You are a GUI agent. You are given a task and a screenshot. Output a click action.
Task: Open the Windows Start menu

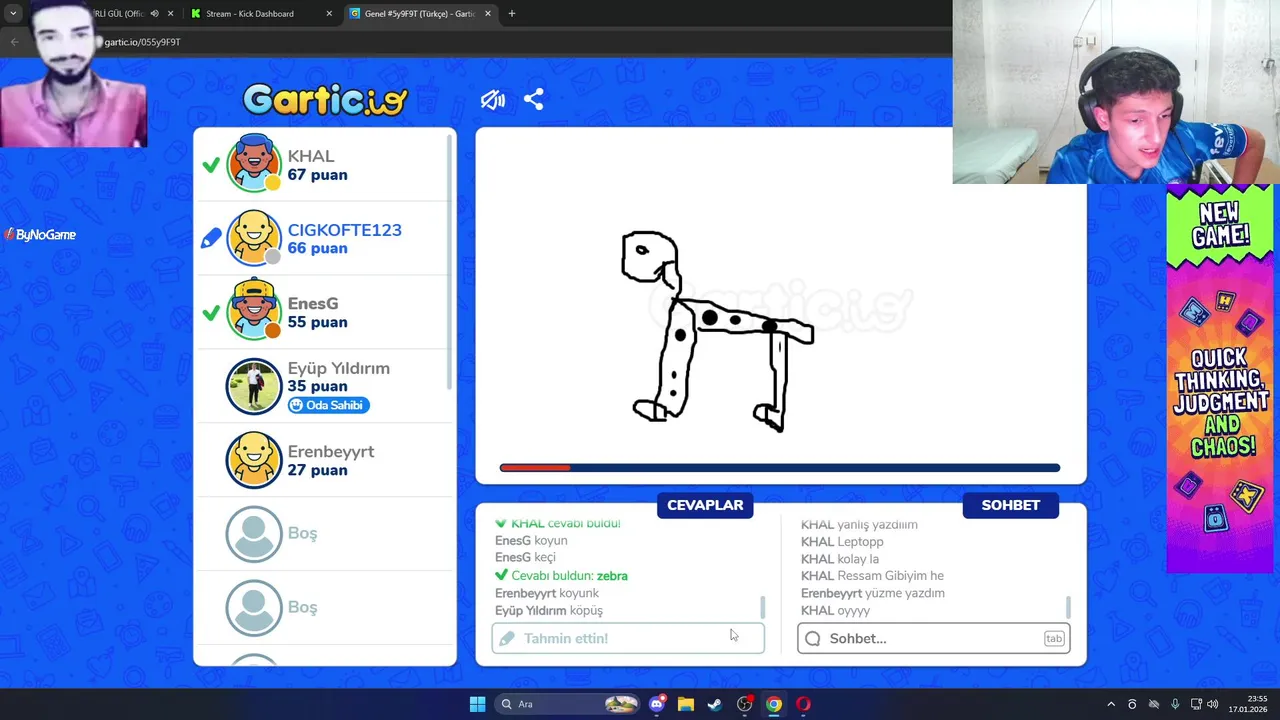click(477, 704)
